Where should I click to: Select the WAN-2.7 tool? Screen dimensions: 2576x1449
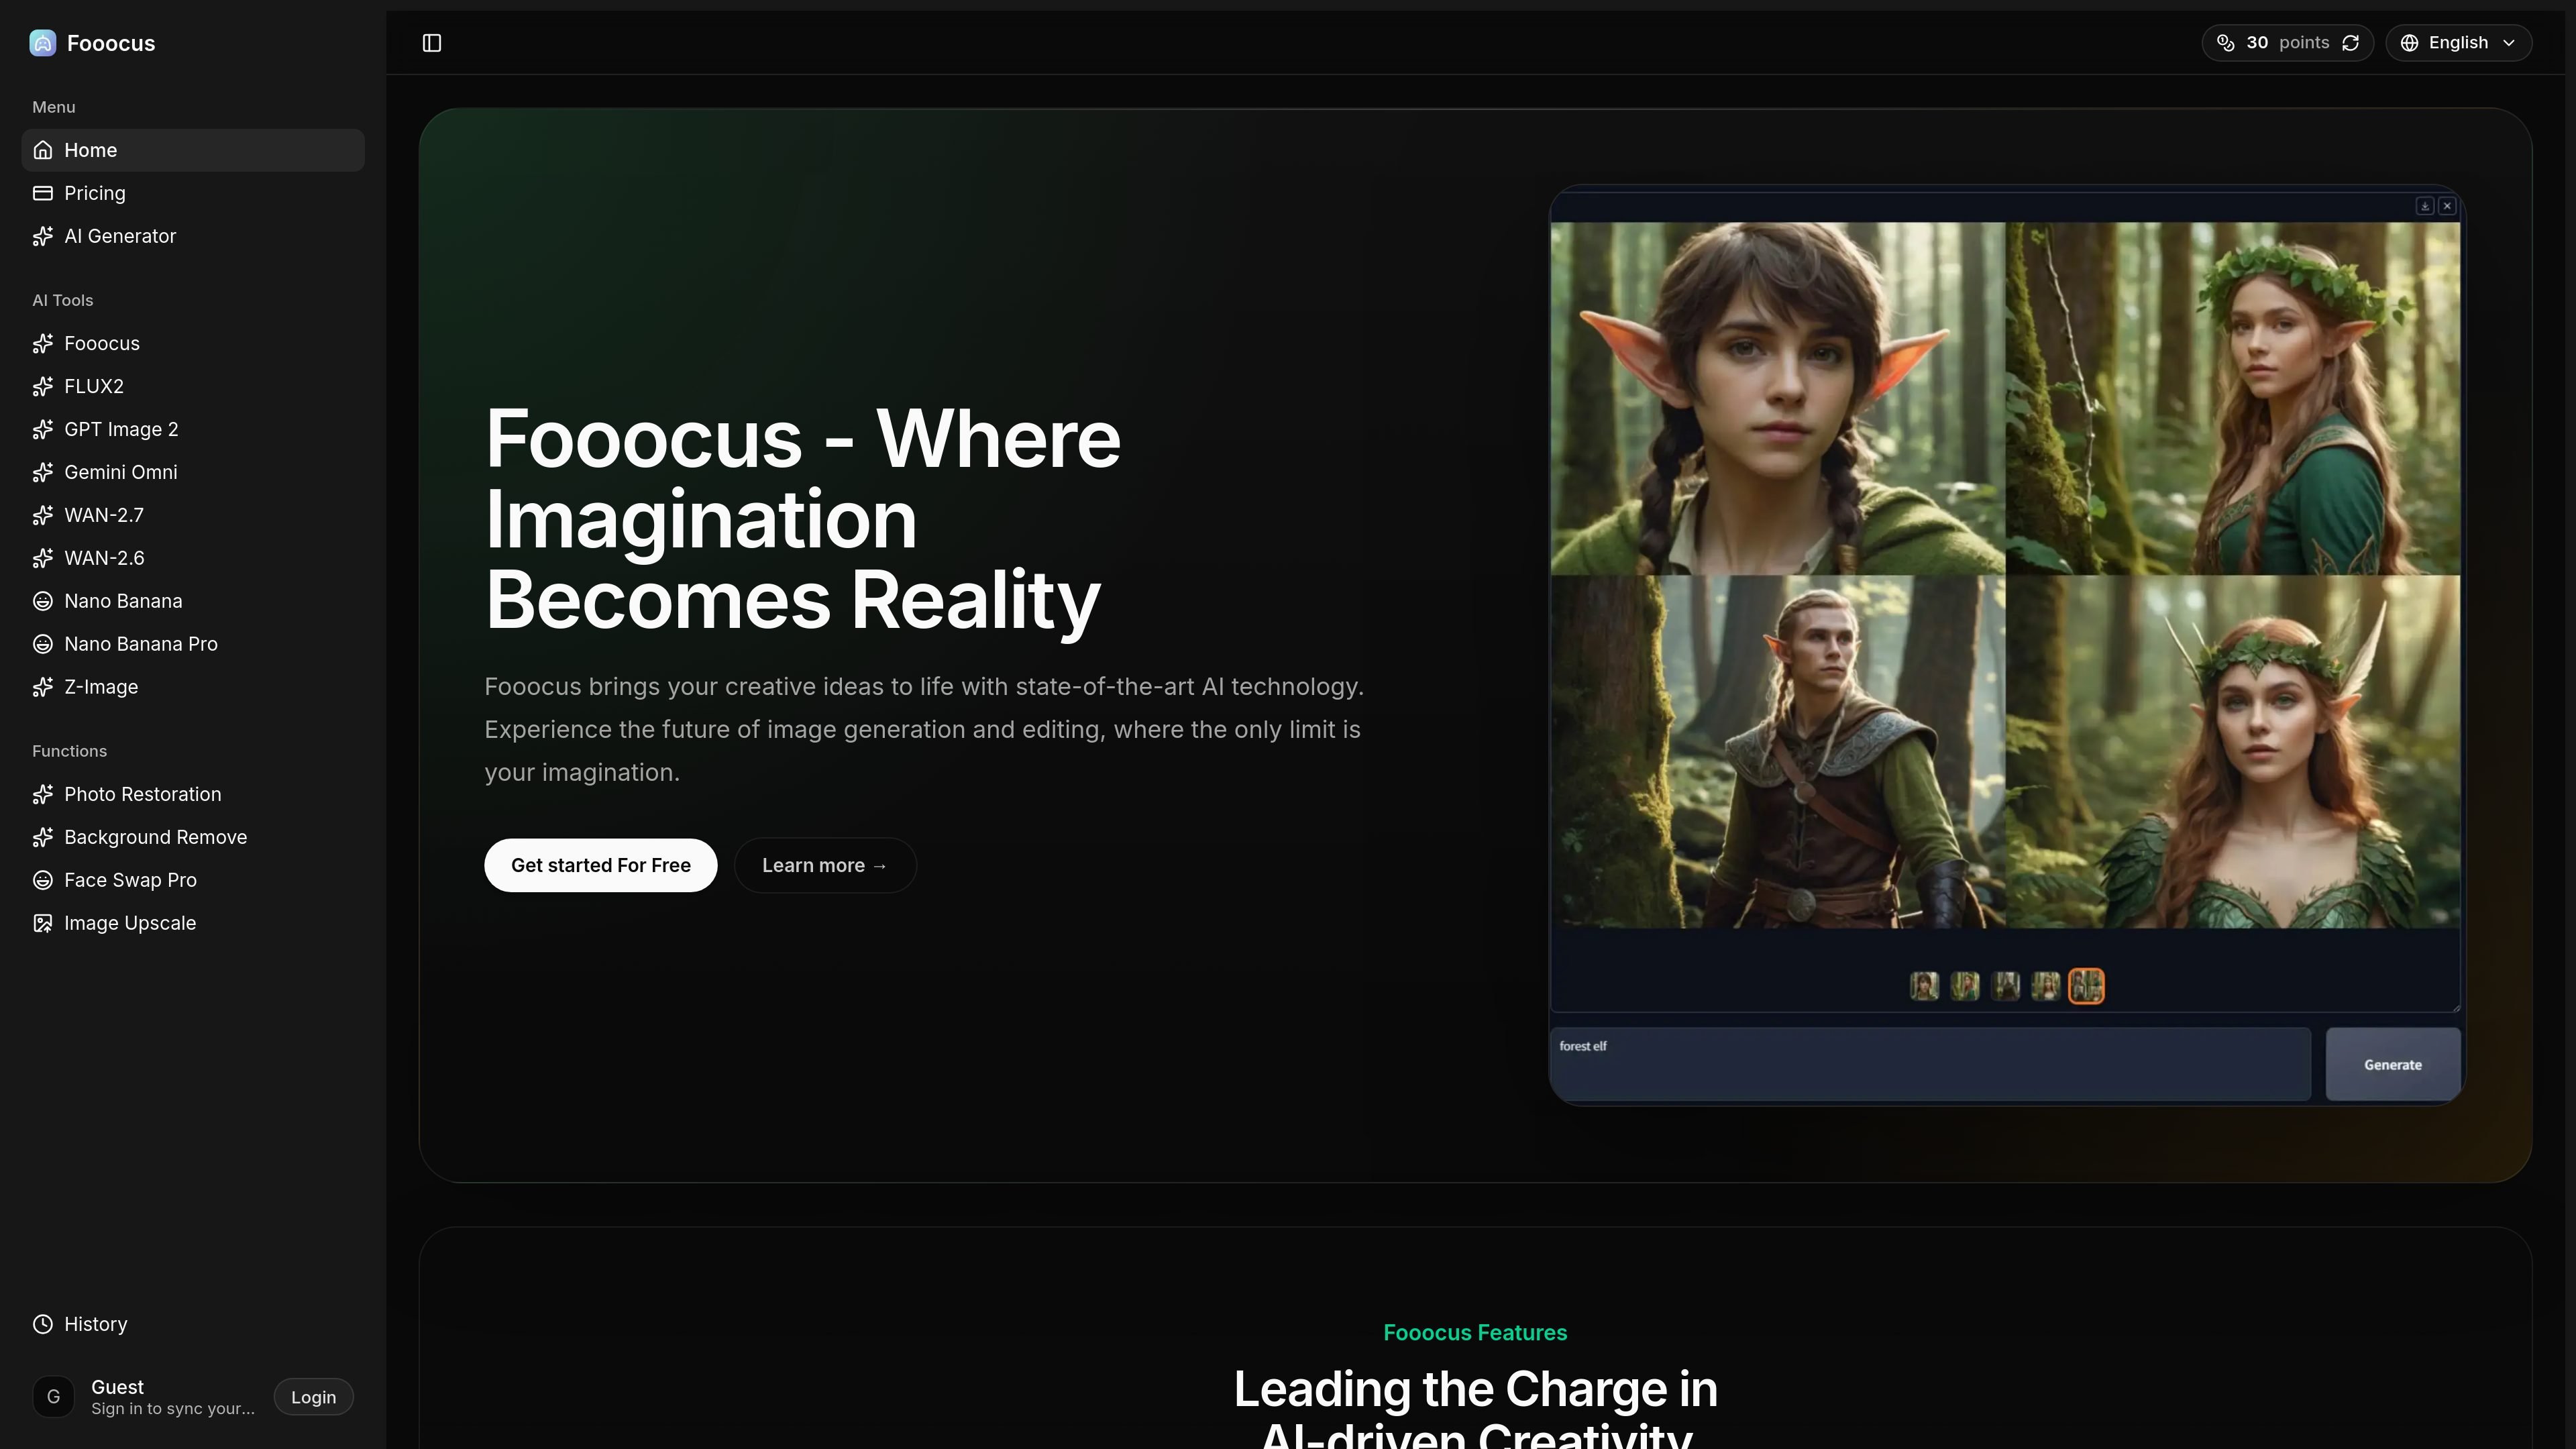(193, 515)
